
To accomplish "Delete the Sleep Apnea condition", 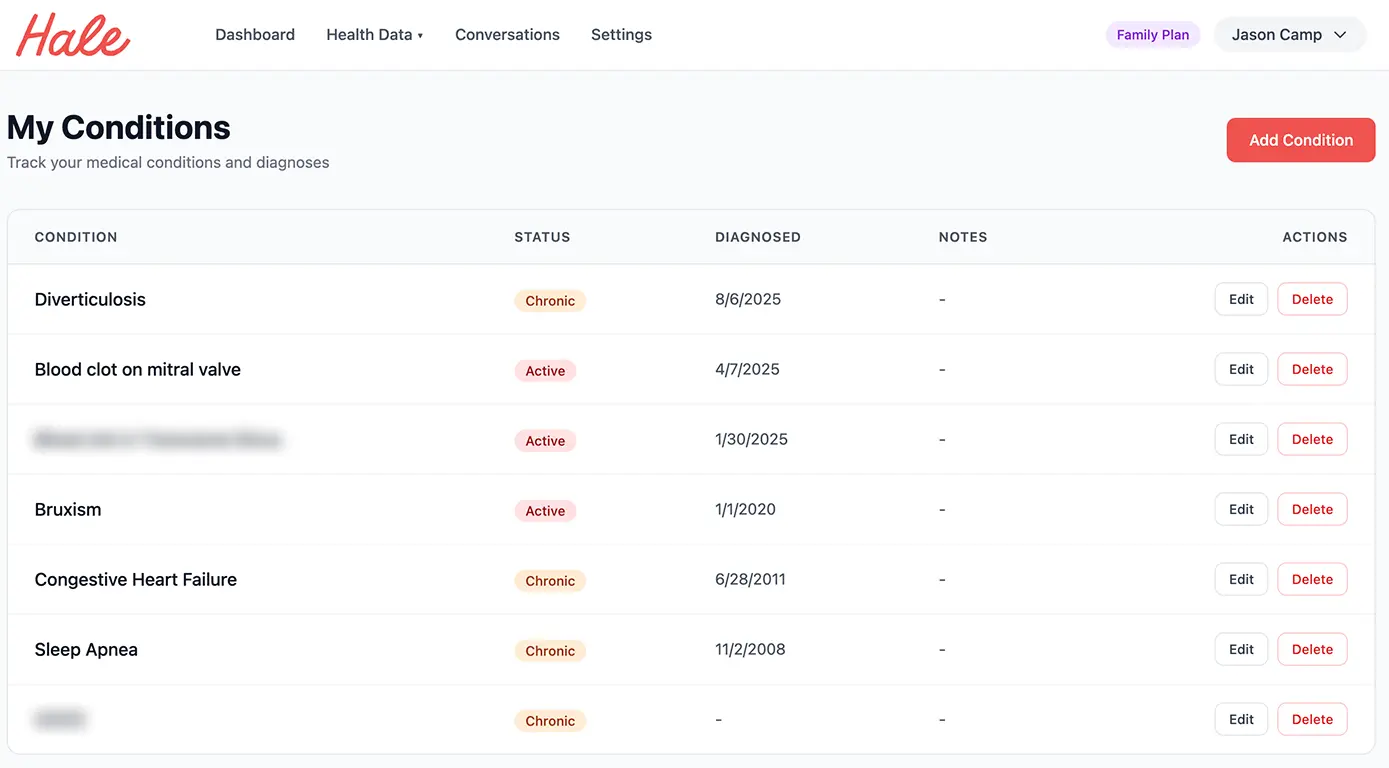I will (1312, 649).
